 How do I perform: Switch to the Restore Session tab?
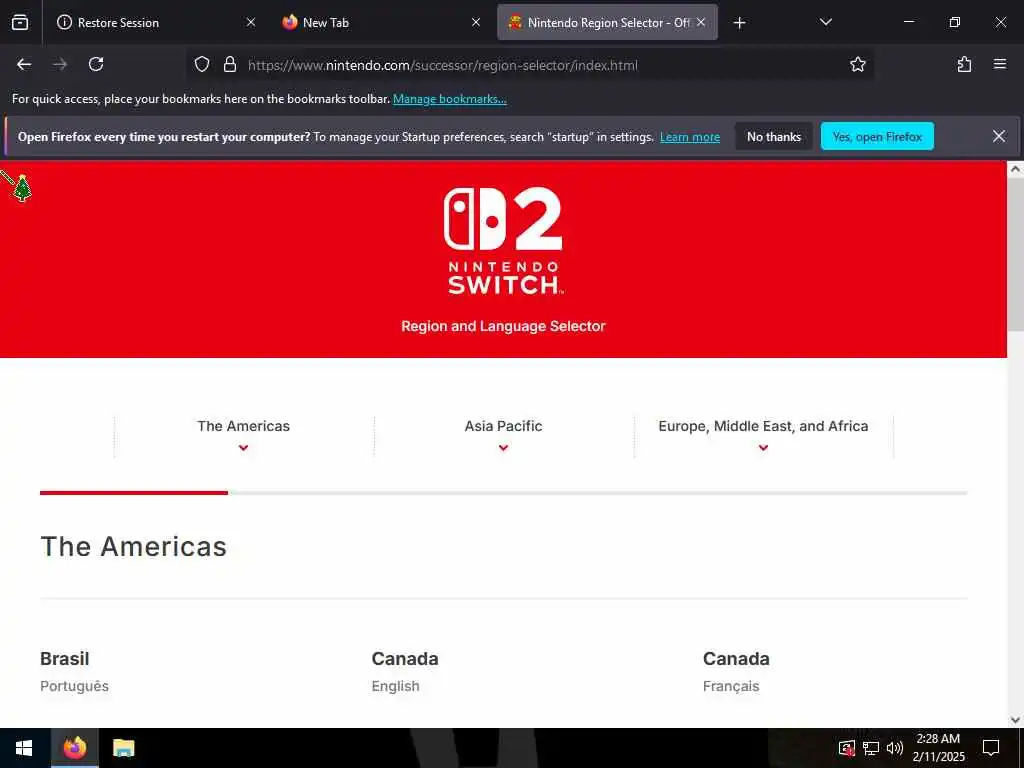pos(156,22)
